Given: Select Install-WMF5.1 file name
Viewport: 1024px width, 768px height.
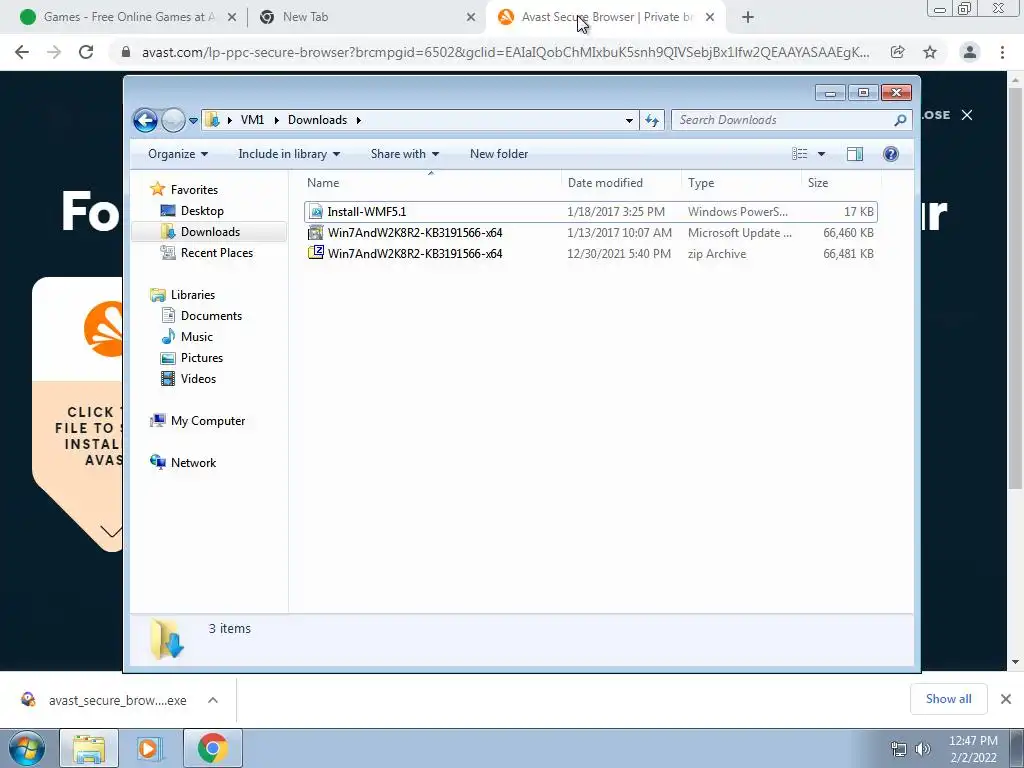Looking at the screenshot, I should pos(366,212).
